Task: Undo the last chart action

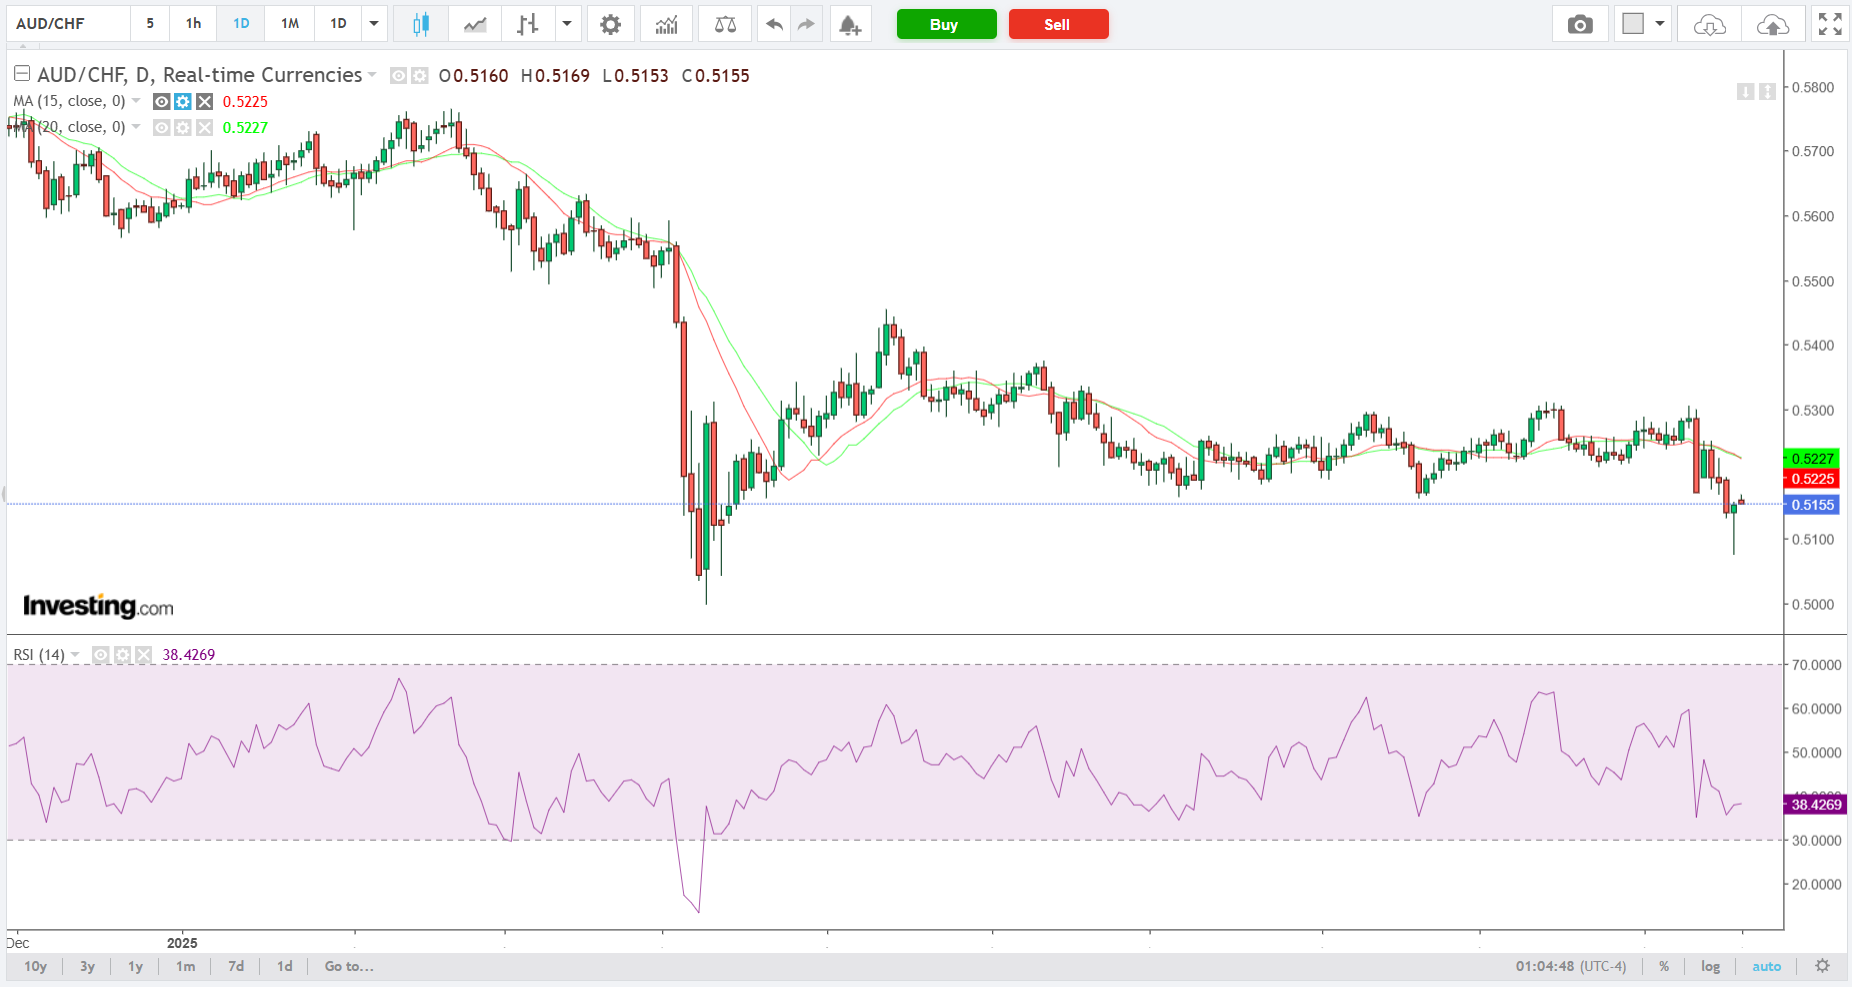Action: (x=773, y=24)
